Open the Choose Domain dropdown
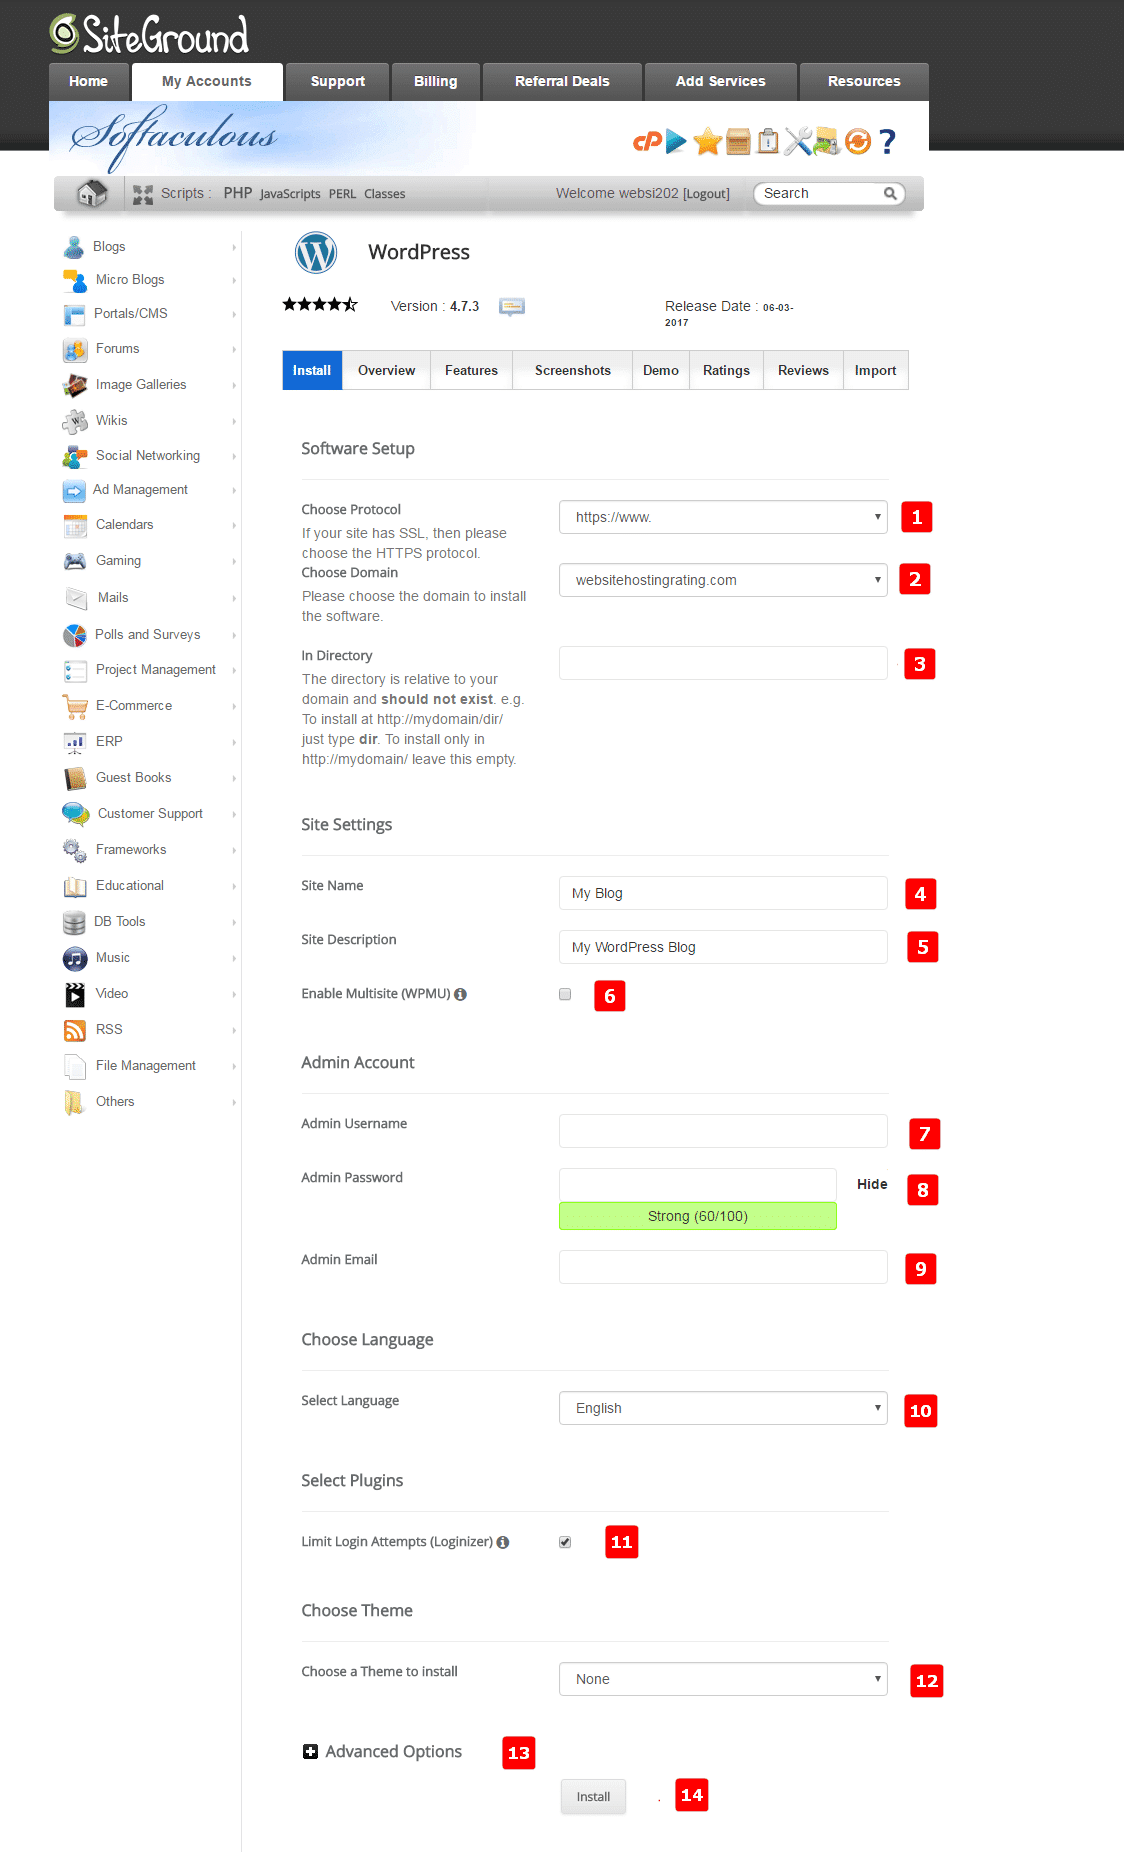This screenshot has width=1124, height=1852. [723, 580]
